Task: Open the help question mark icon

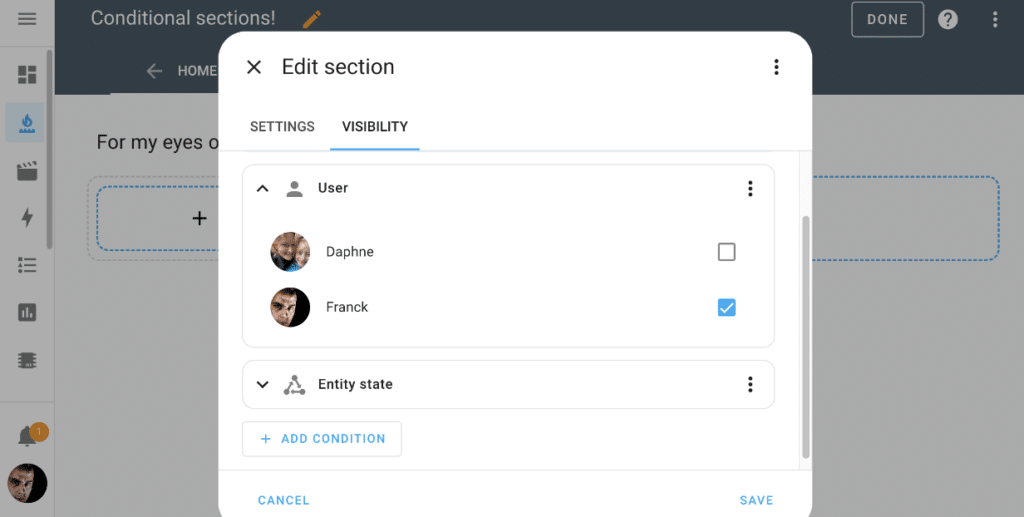Action: (x=948, y=20)
